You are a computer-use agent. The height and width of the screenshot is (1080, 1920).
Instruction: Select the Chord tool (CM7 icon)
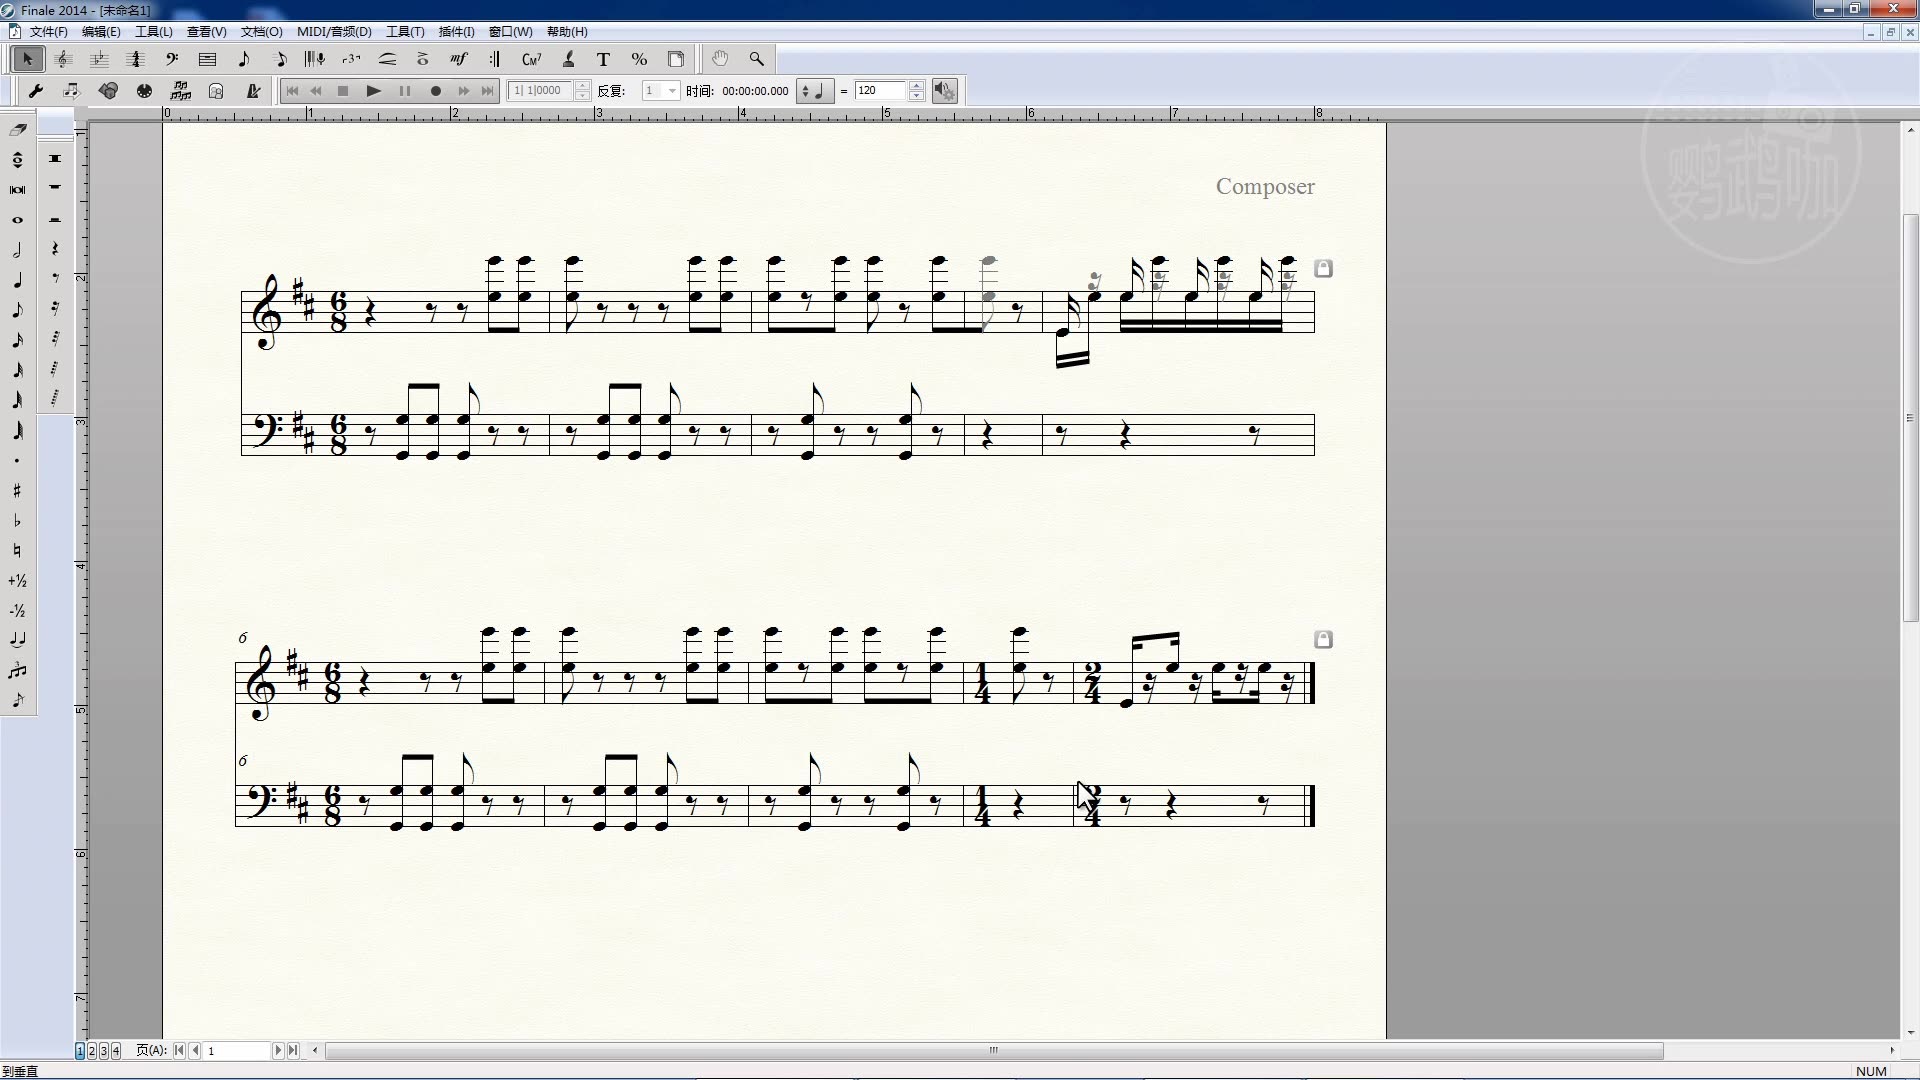pyautogui.click(x=531, y=60)
